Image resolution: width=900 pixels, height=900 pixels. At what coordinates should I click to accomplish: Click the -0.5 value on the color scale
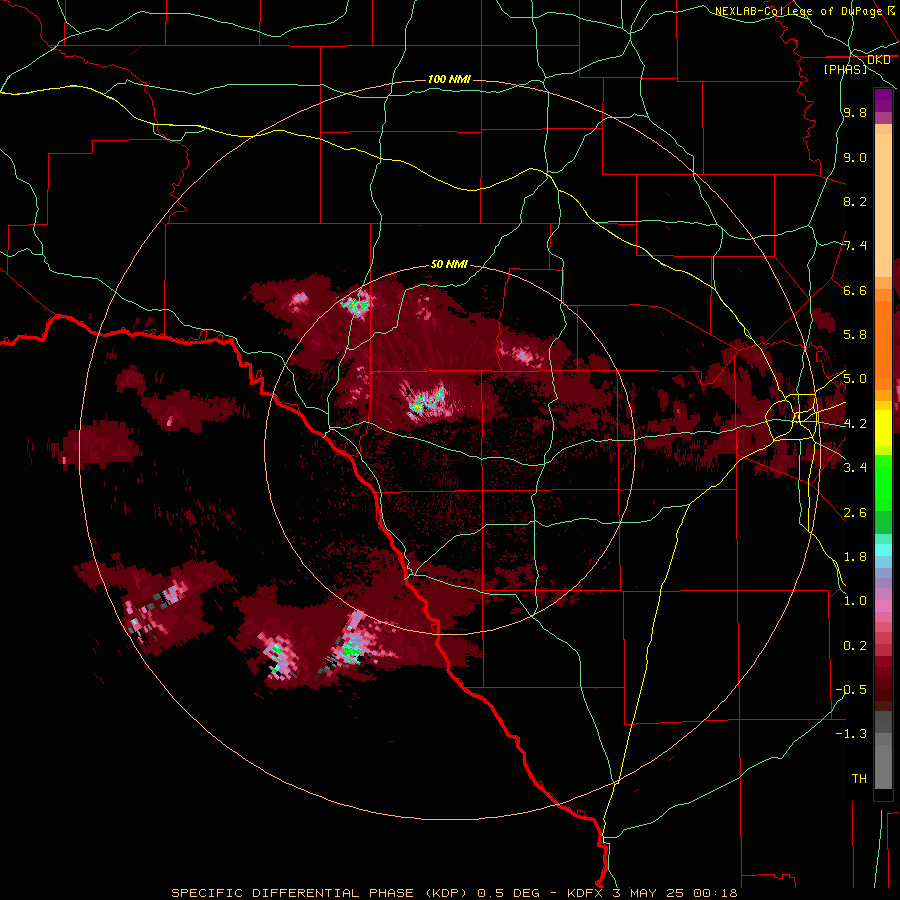point(851,689)
